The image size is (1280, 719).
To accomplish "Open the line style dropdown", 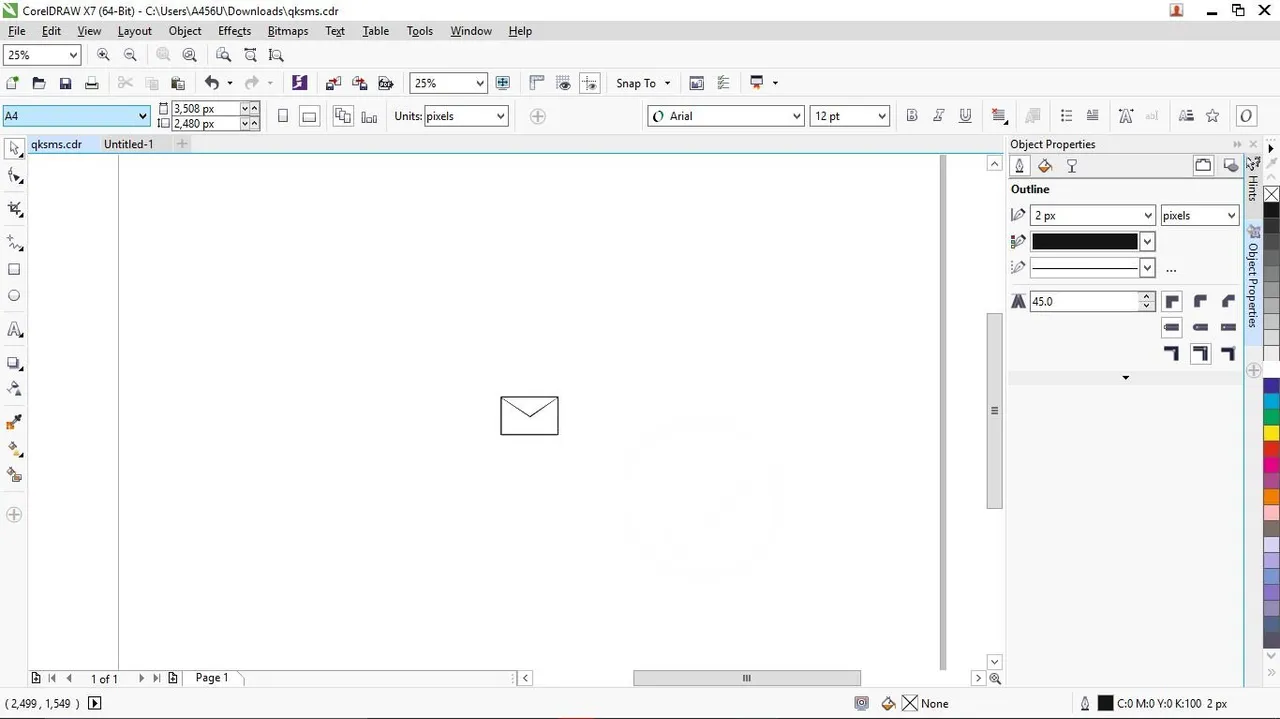I will 1147,268.
